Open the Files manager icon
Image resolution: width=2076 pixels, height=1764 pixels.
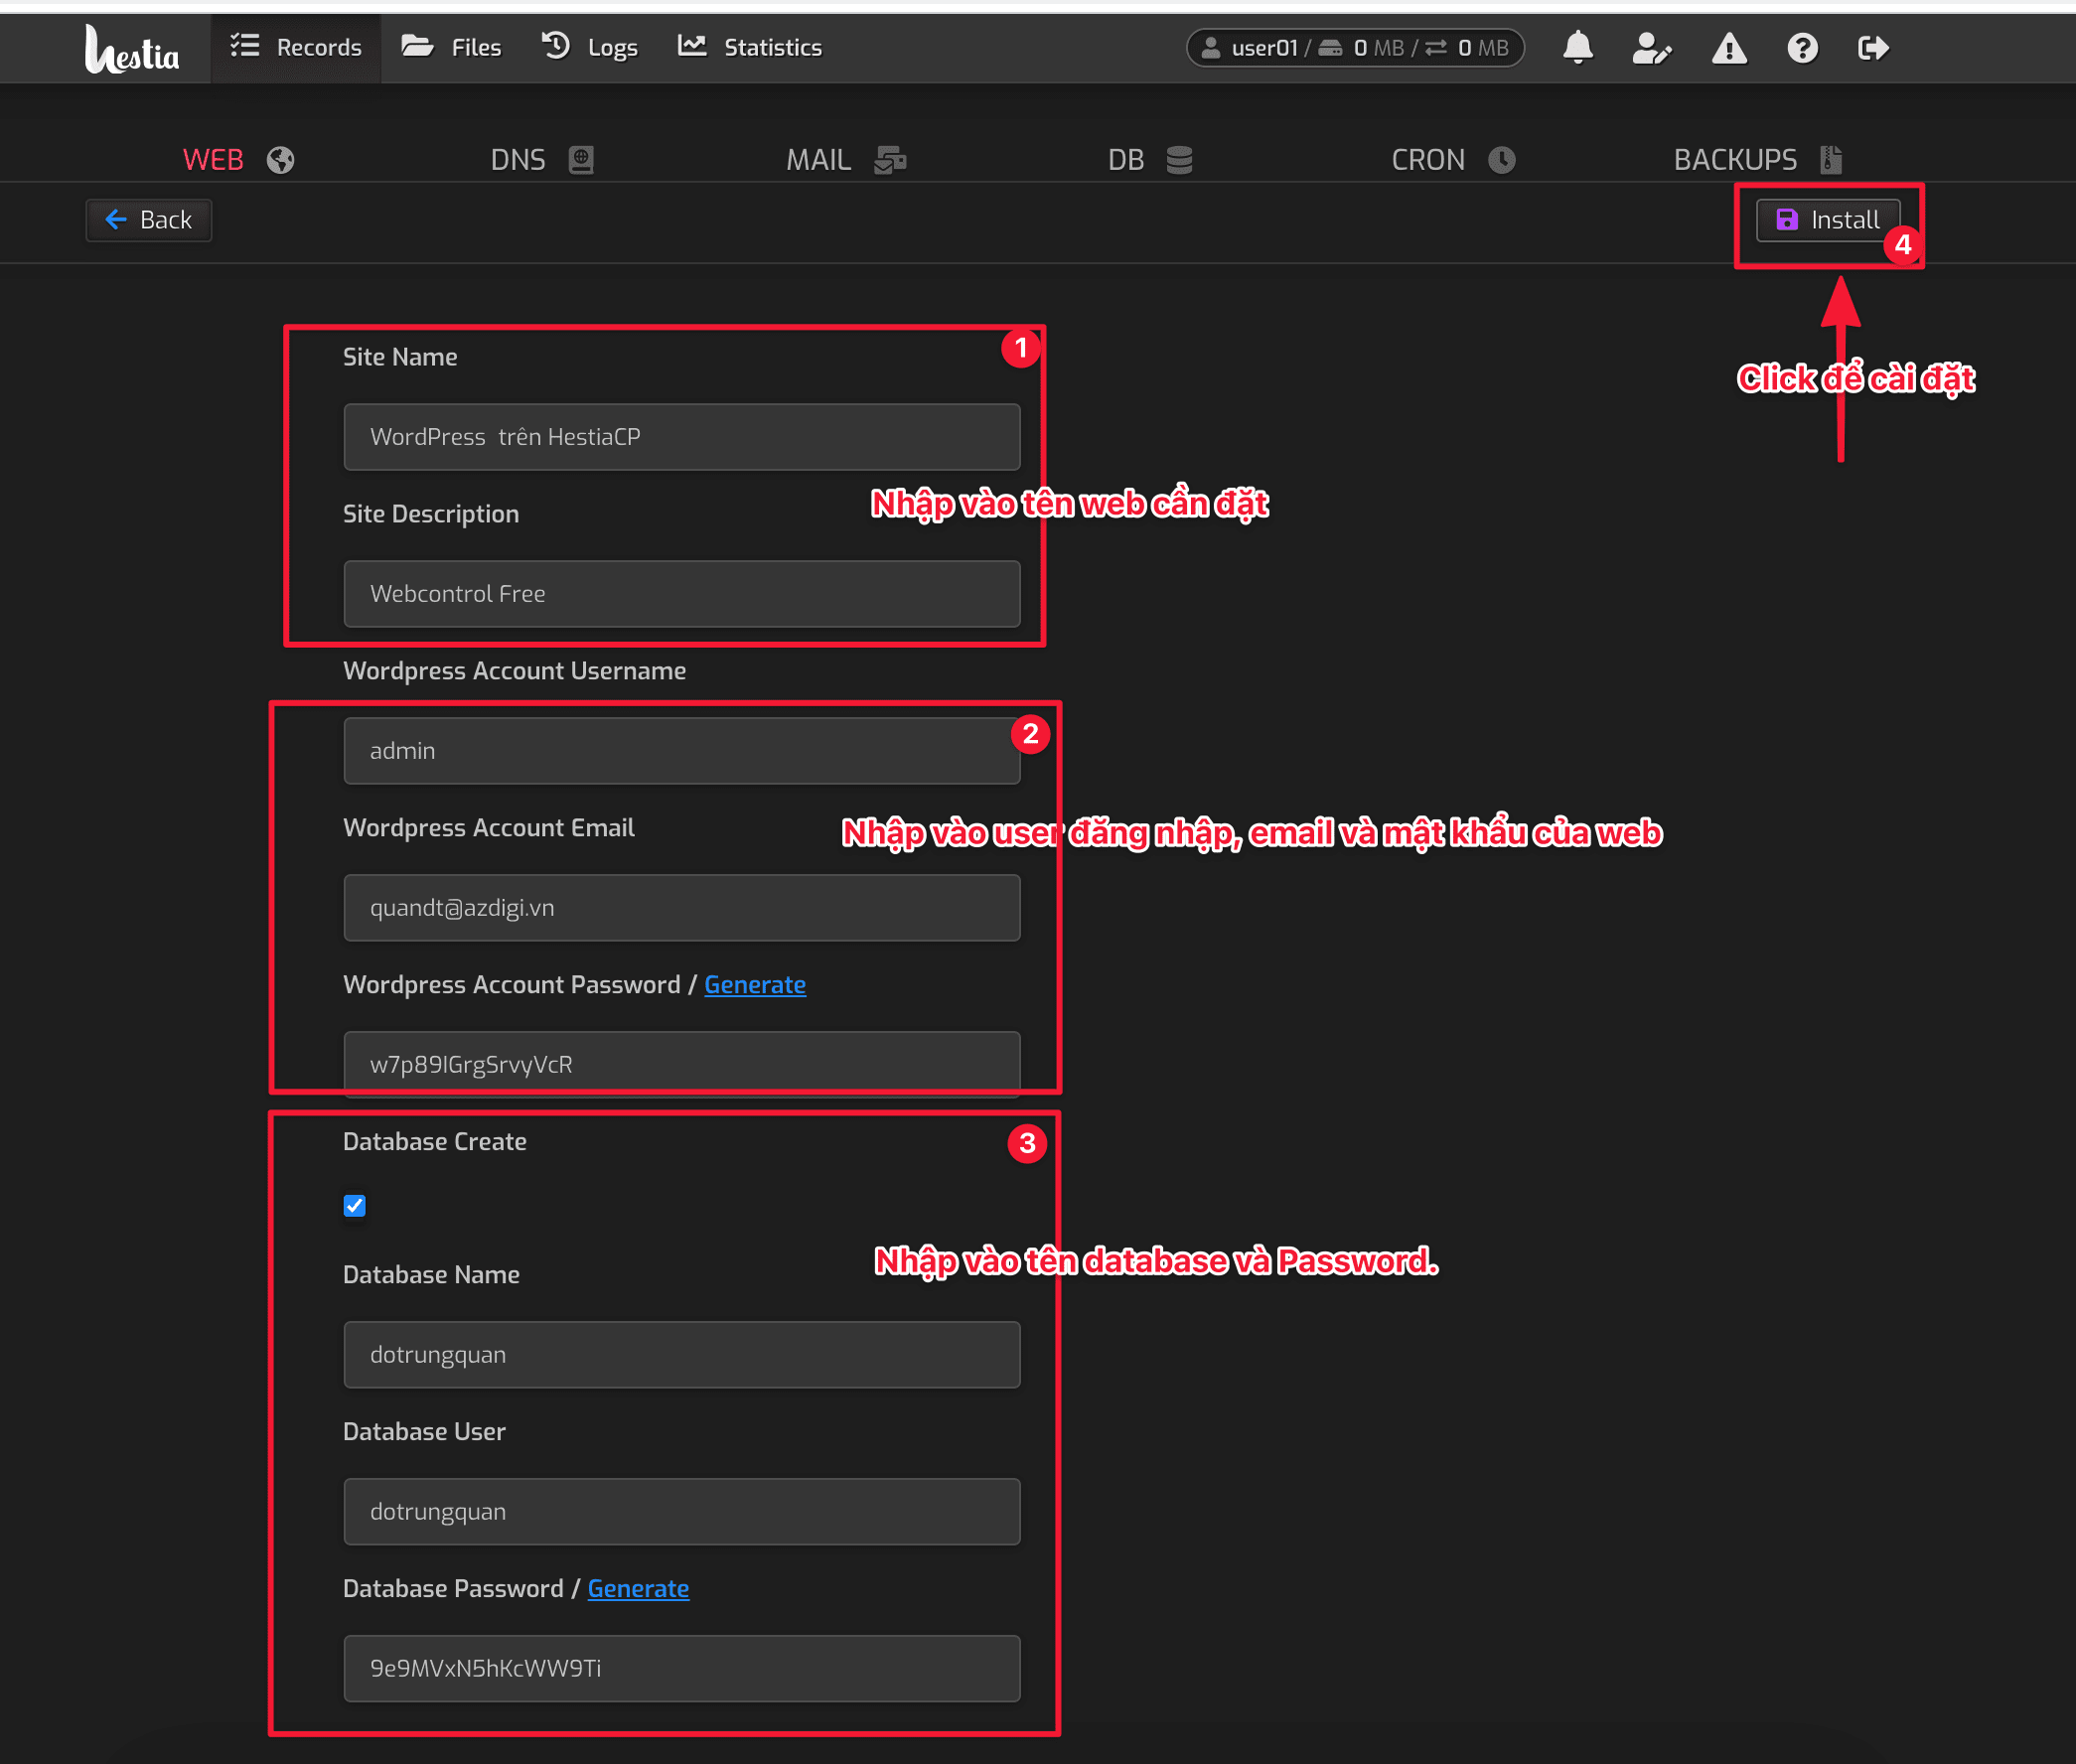point(418,46)
